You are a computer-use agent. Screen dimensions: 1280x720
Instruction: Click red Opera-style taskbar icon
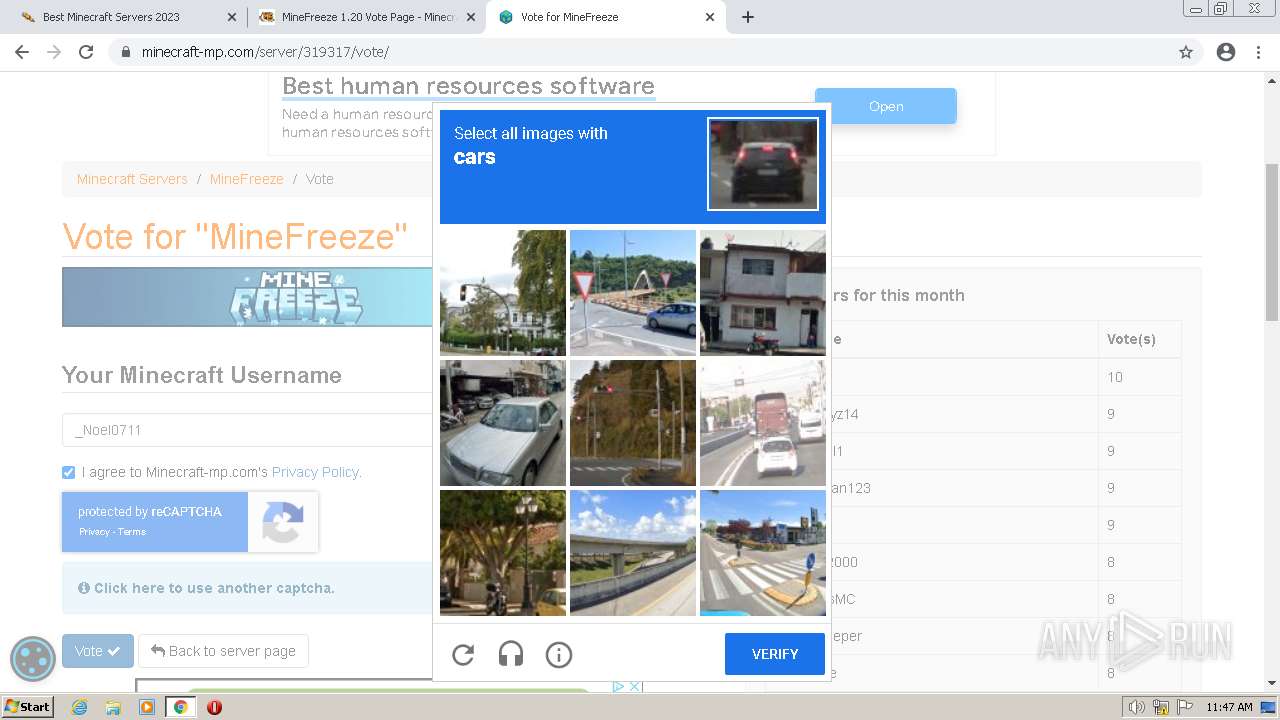coord(214,707)
